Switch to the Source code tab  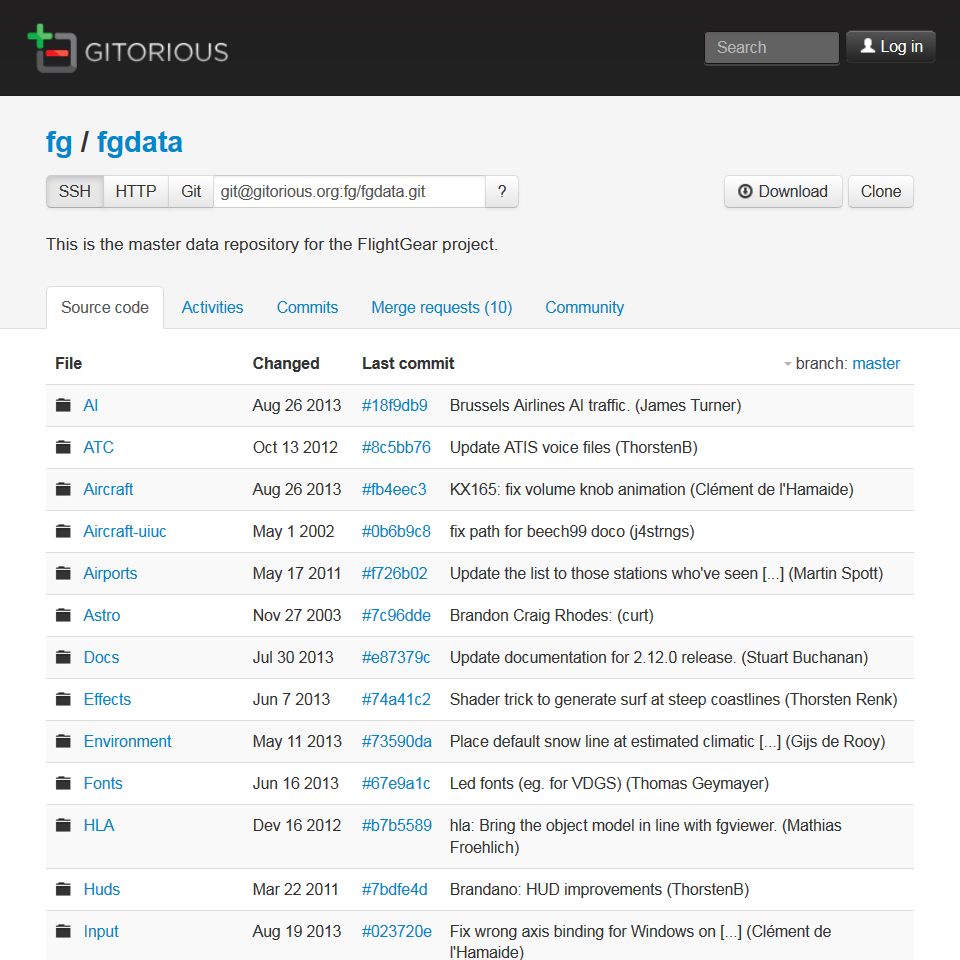(105, 307)
